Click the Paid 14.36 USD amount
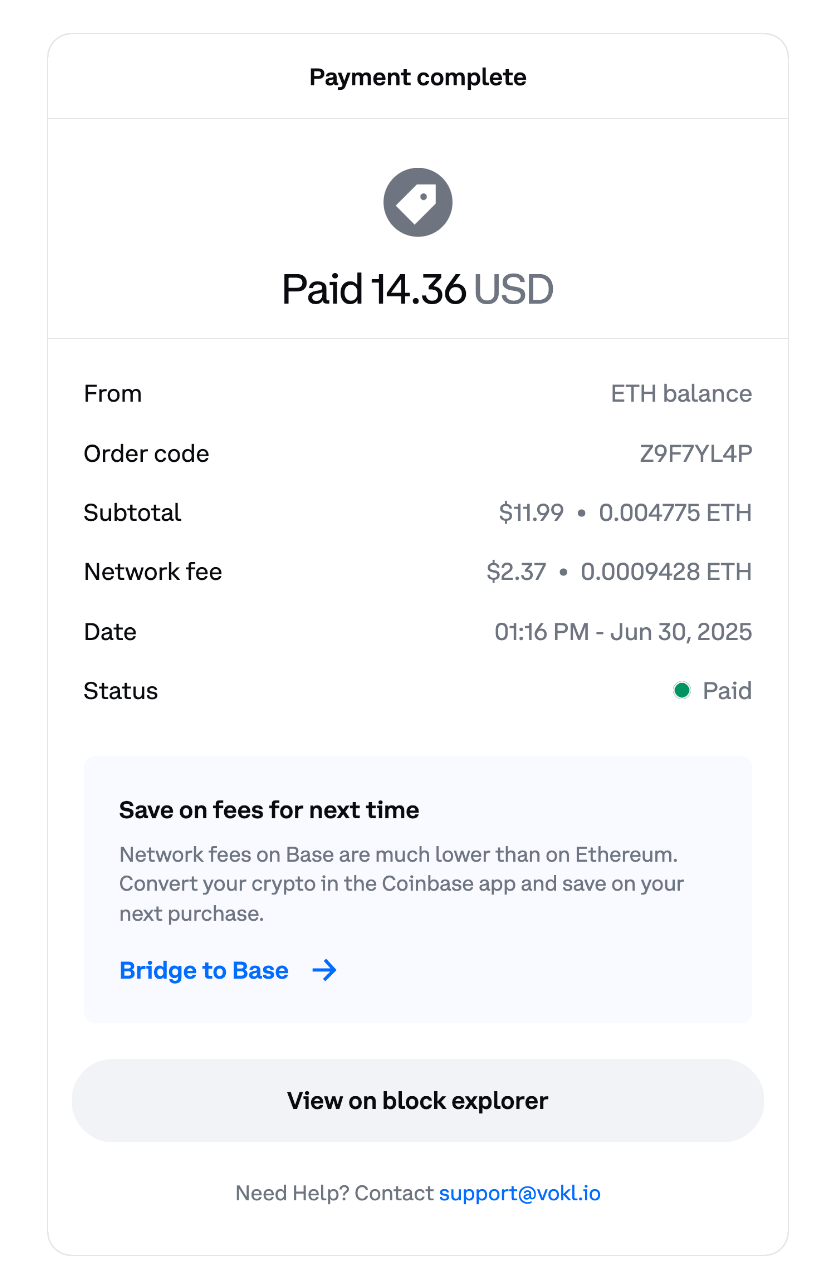Image resolution: width=818 pixels, height=1280 pixels. pos(418,290)
